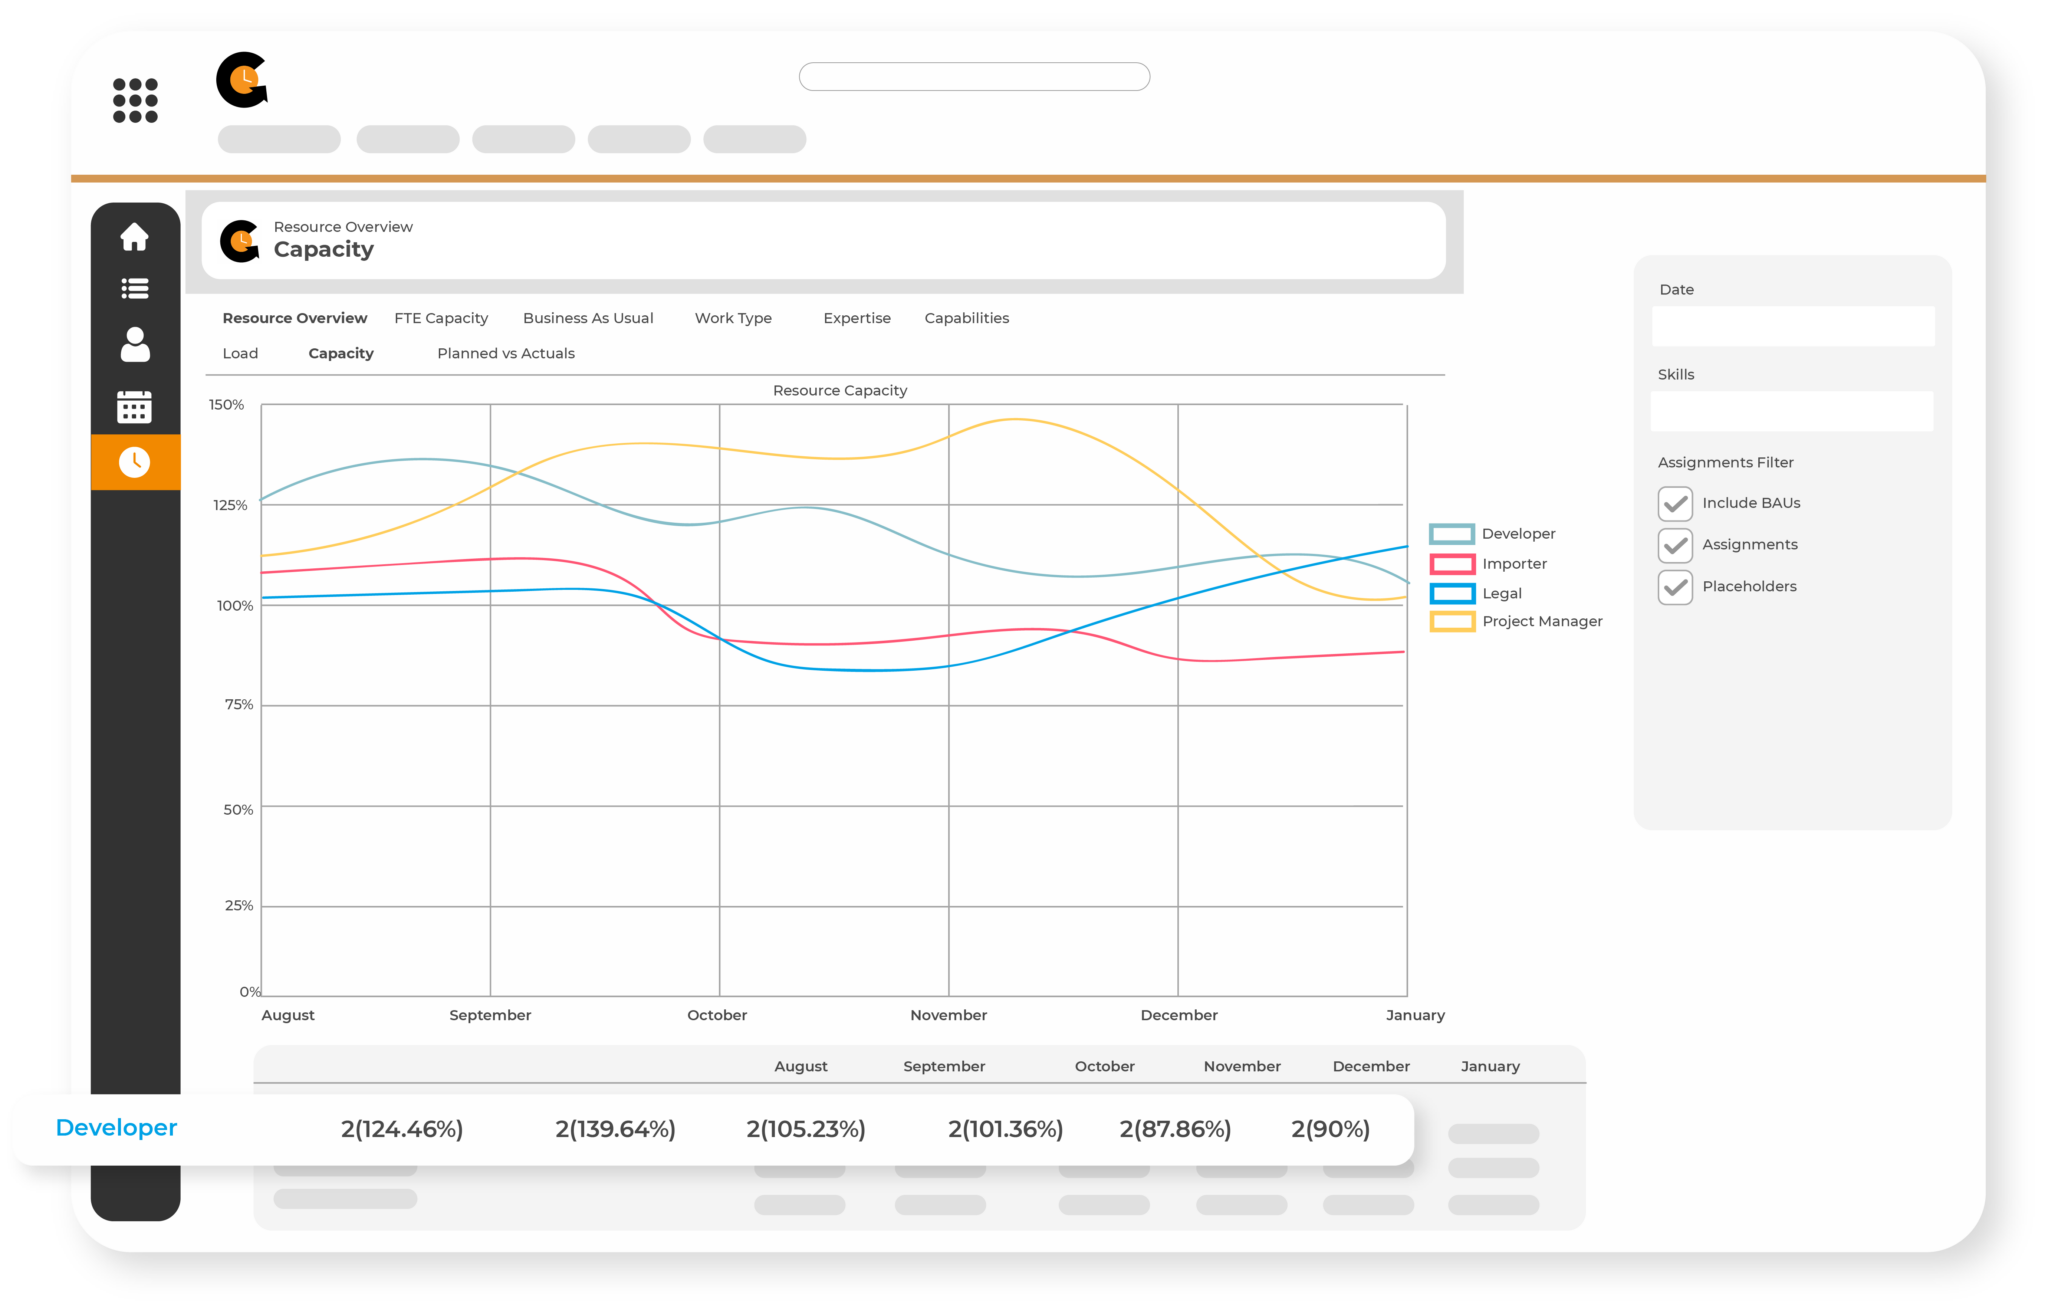Open the calendar icon in the sidebar
The width and height of the screenshot is (2048, 1314).
(x=135, y=405)
